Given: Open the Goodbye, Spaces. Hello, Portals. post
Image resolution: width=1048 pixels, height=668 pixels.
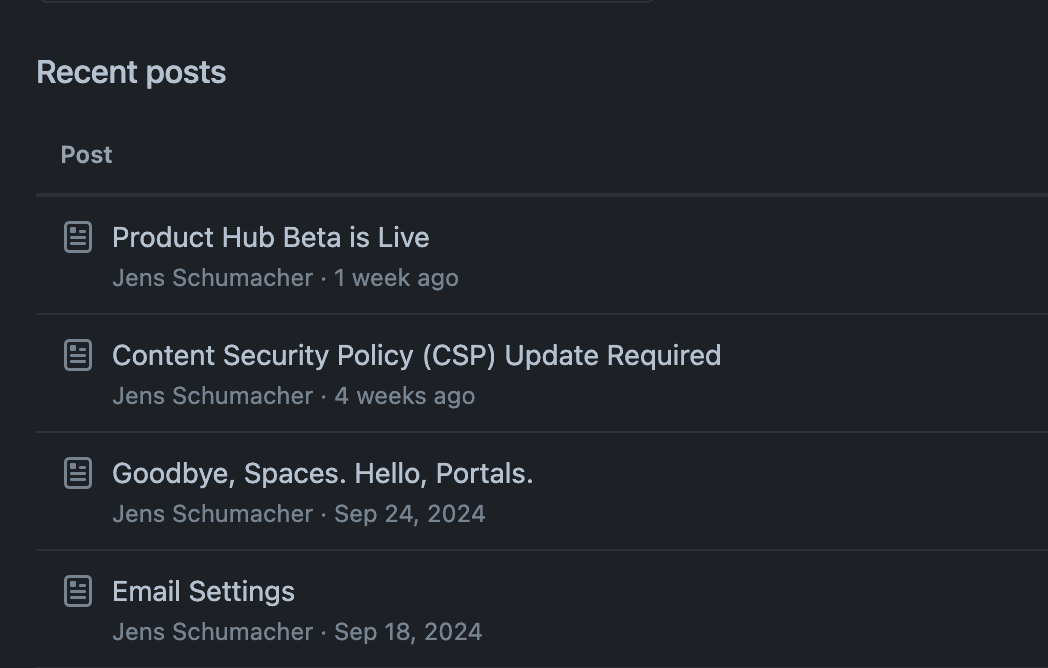Looking at the screenshot, I should point(322,473).
